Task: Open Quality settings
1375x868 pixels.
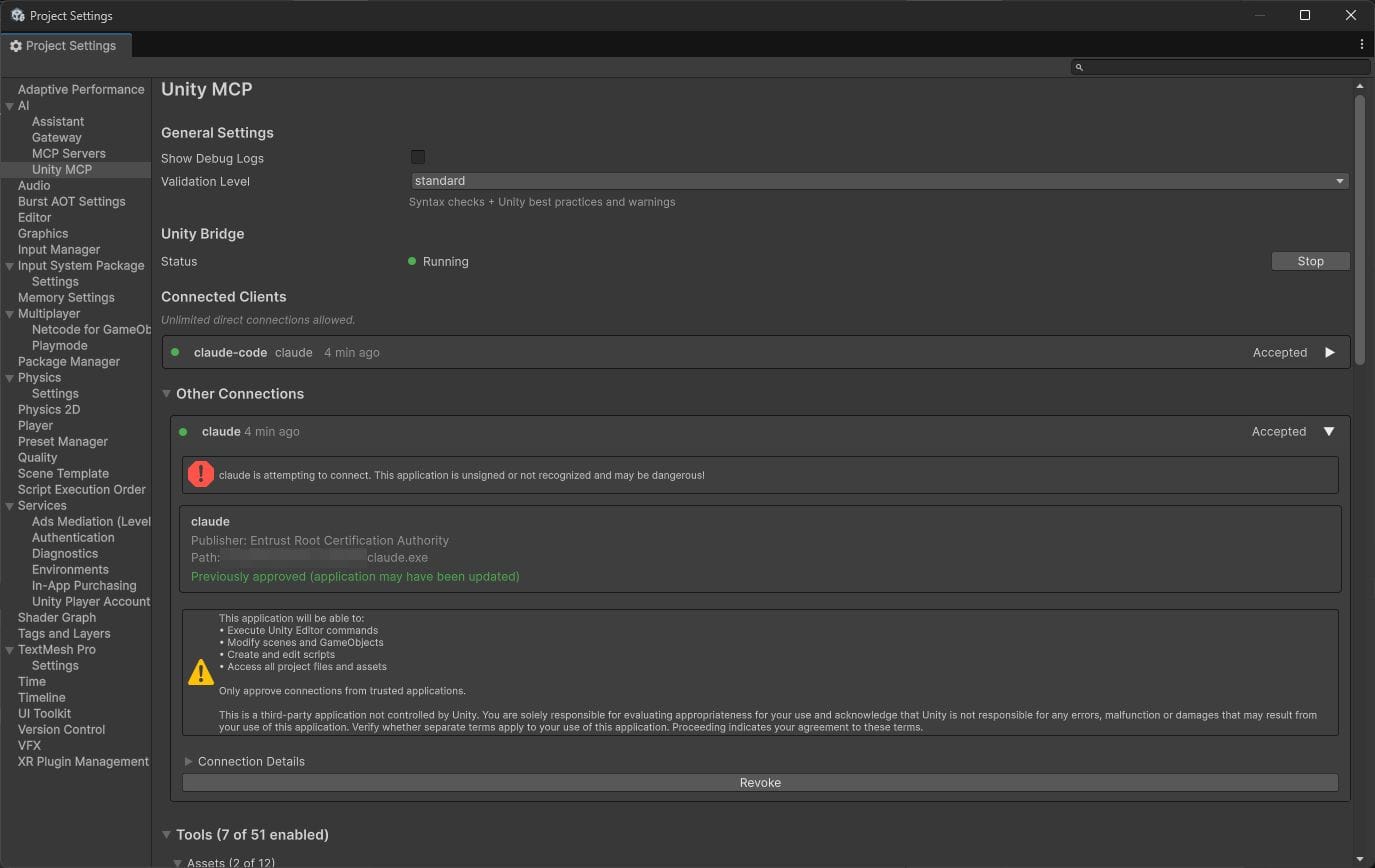Action: point(38,457)
